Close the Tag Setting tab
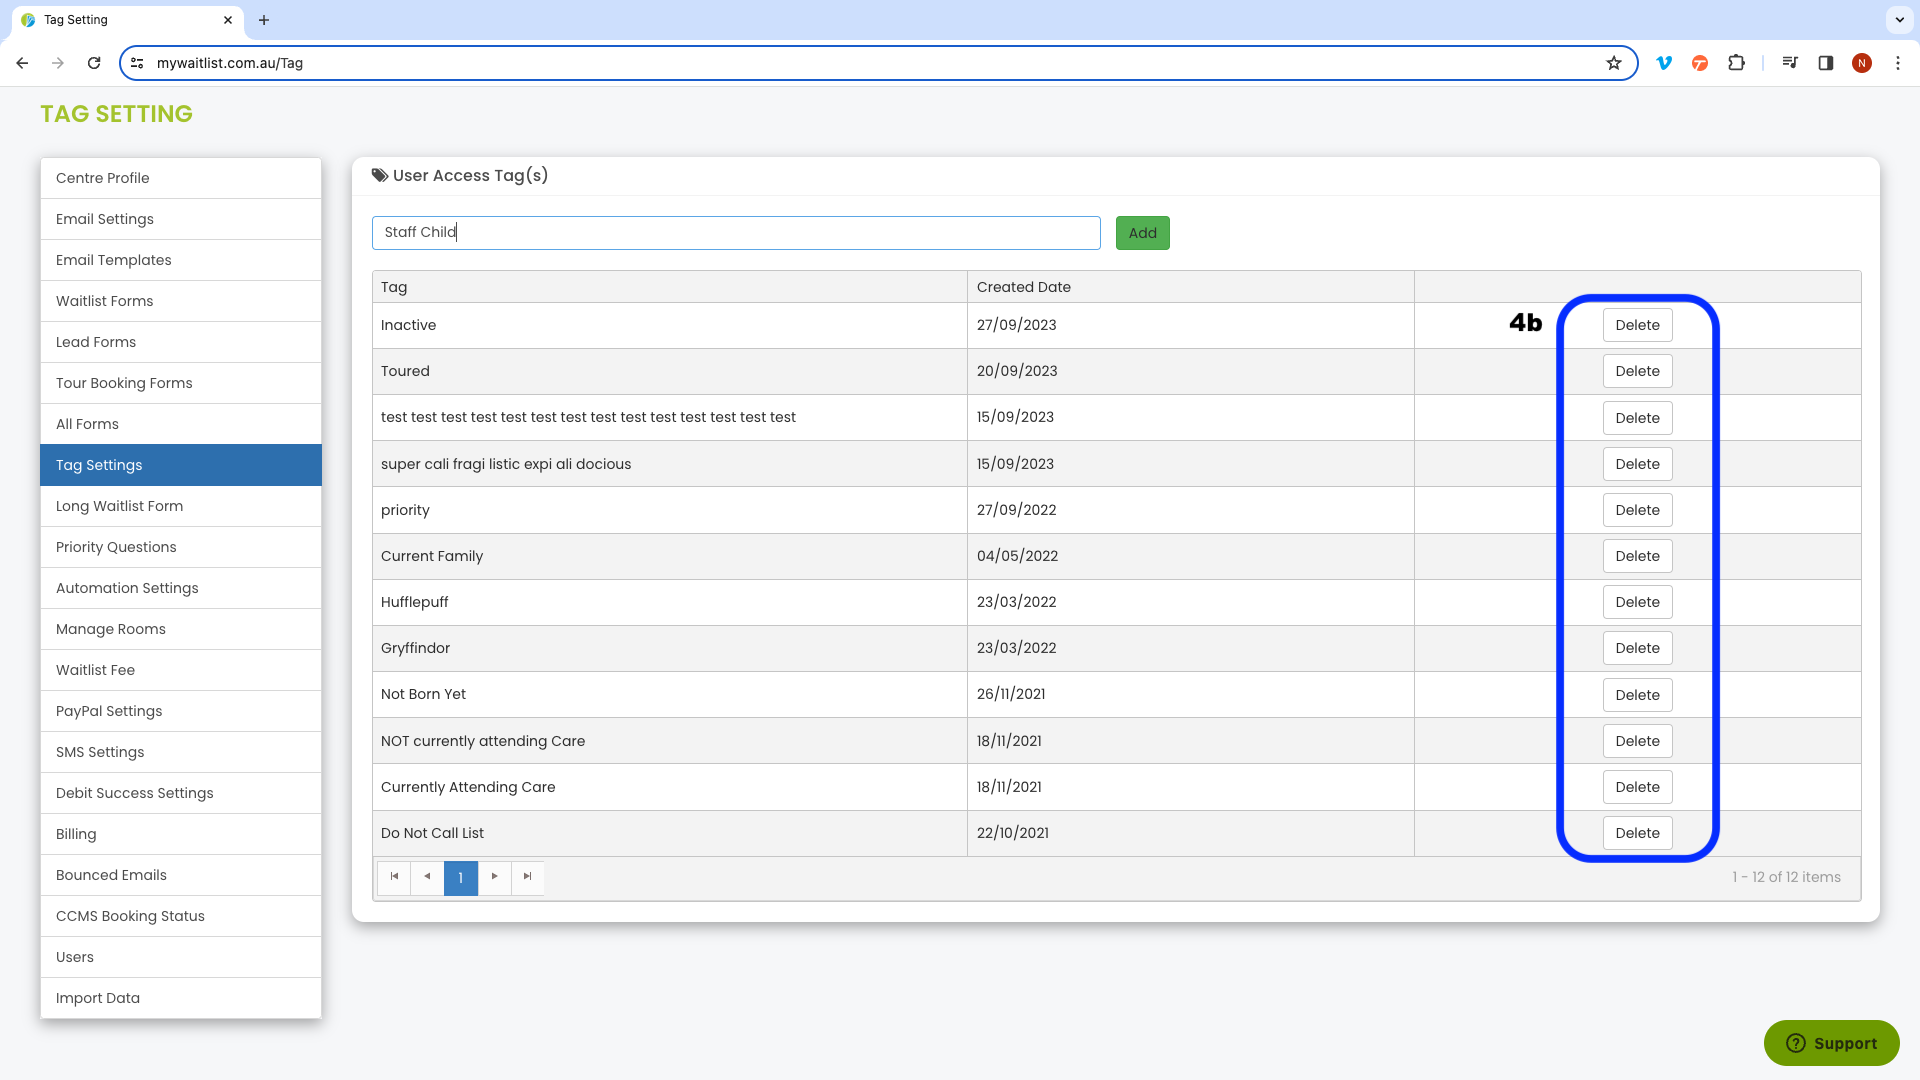 click(x=228, y=20)
